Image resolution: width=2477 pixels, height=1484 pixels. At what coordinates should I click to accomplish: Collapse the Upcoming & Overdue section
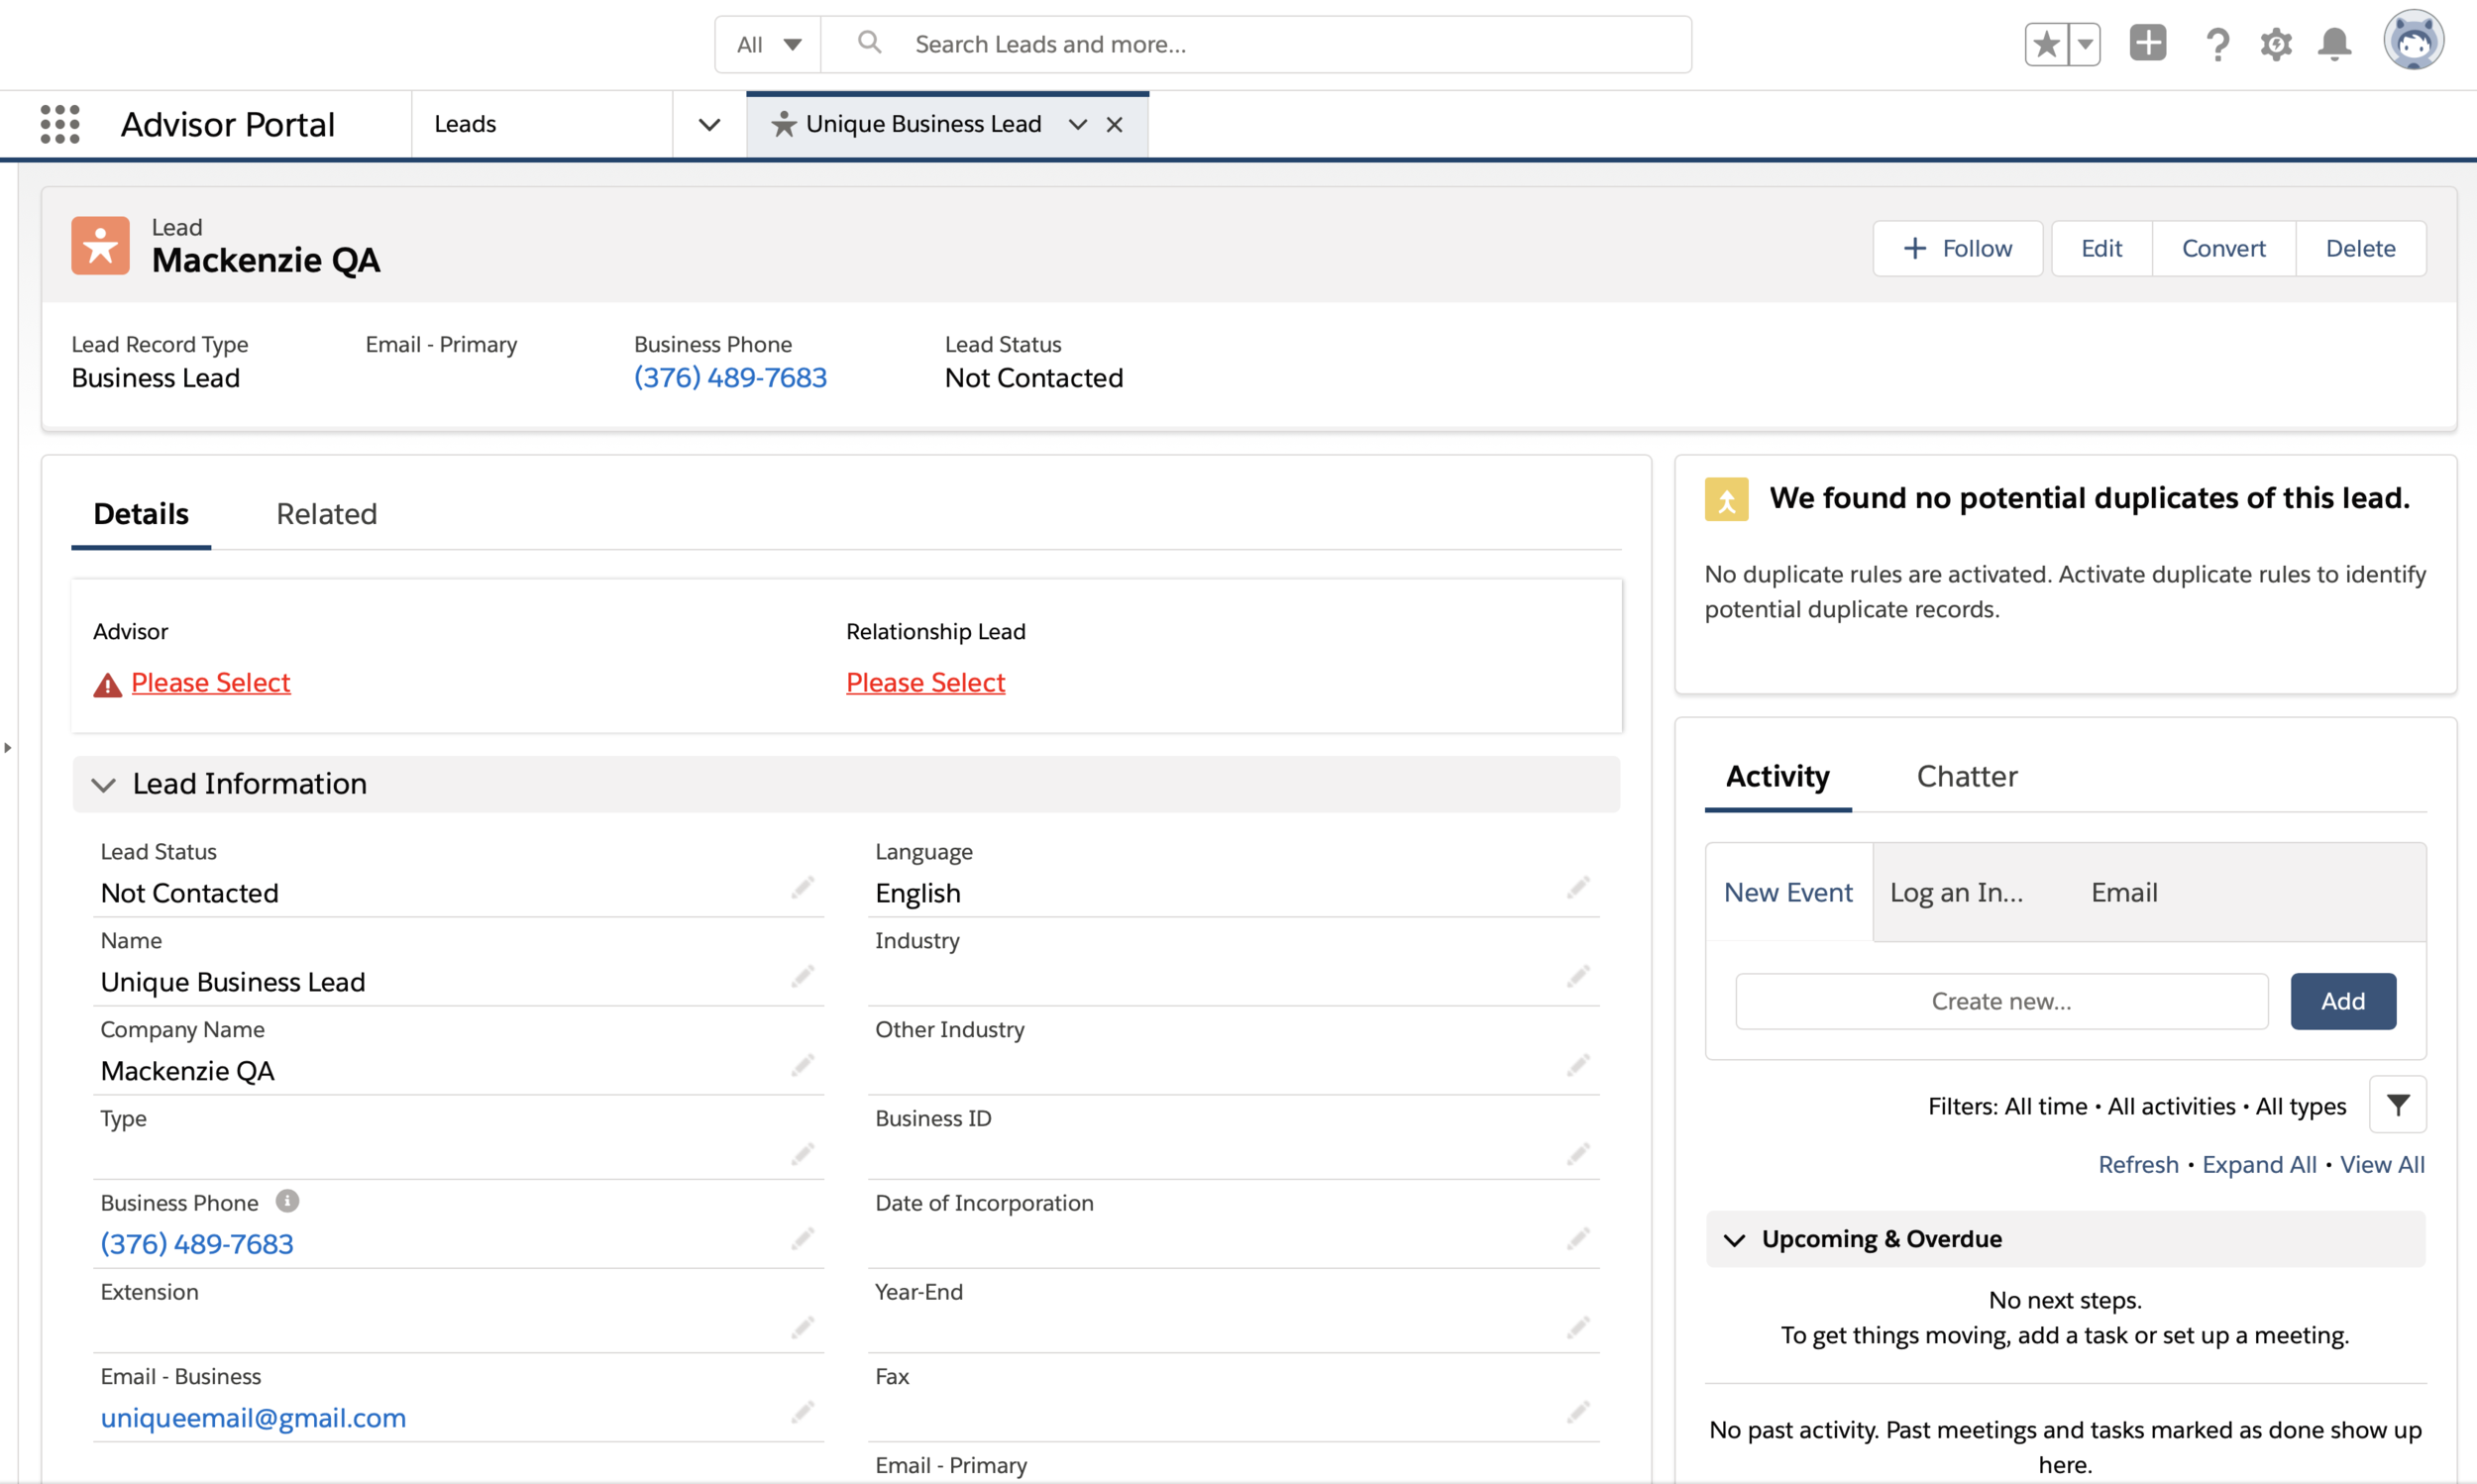(1735, 1240)
